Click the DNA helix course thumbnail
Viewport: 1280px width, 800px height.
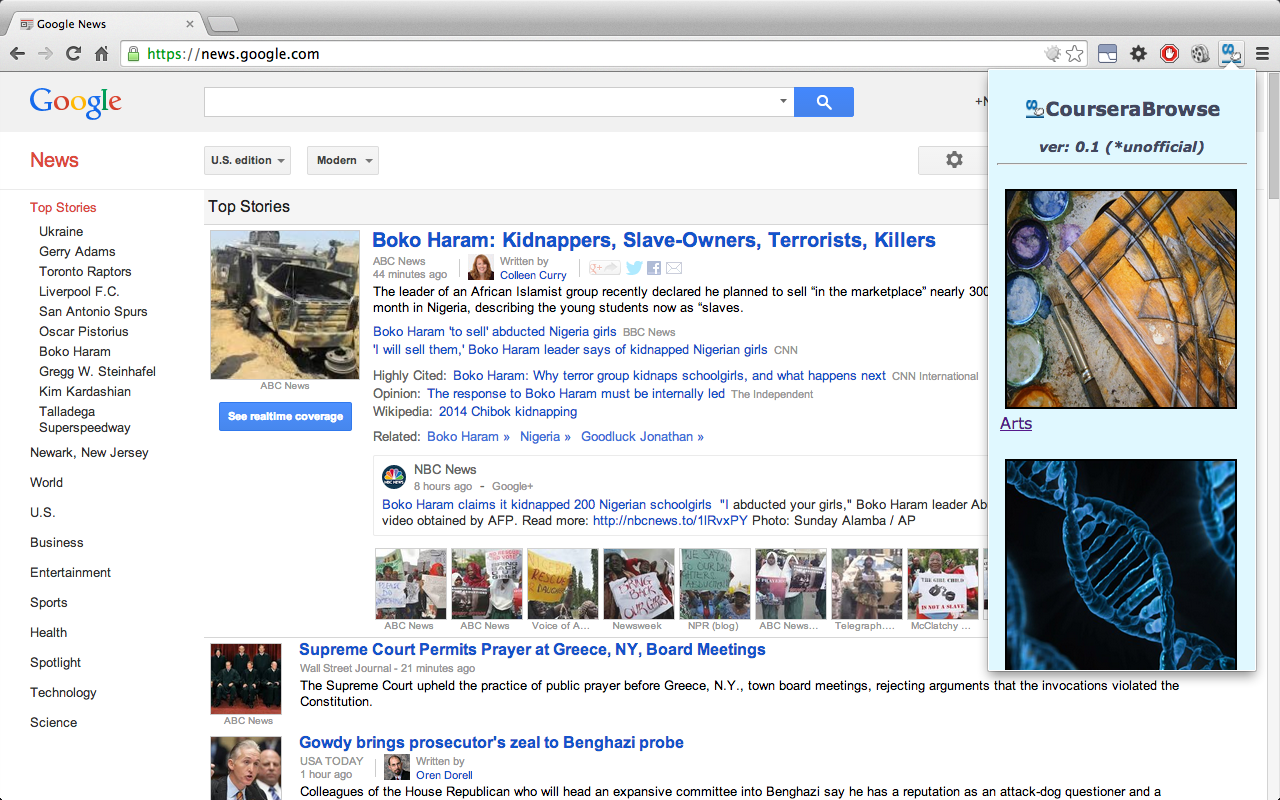coord(1121,564)
